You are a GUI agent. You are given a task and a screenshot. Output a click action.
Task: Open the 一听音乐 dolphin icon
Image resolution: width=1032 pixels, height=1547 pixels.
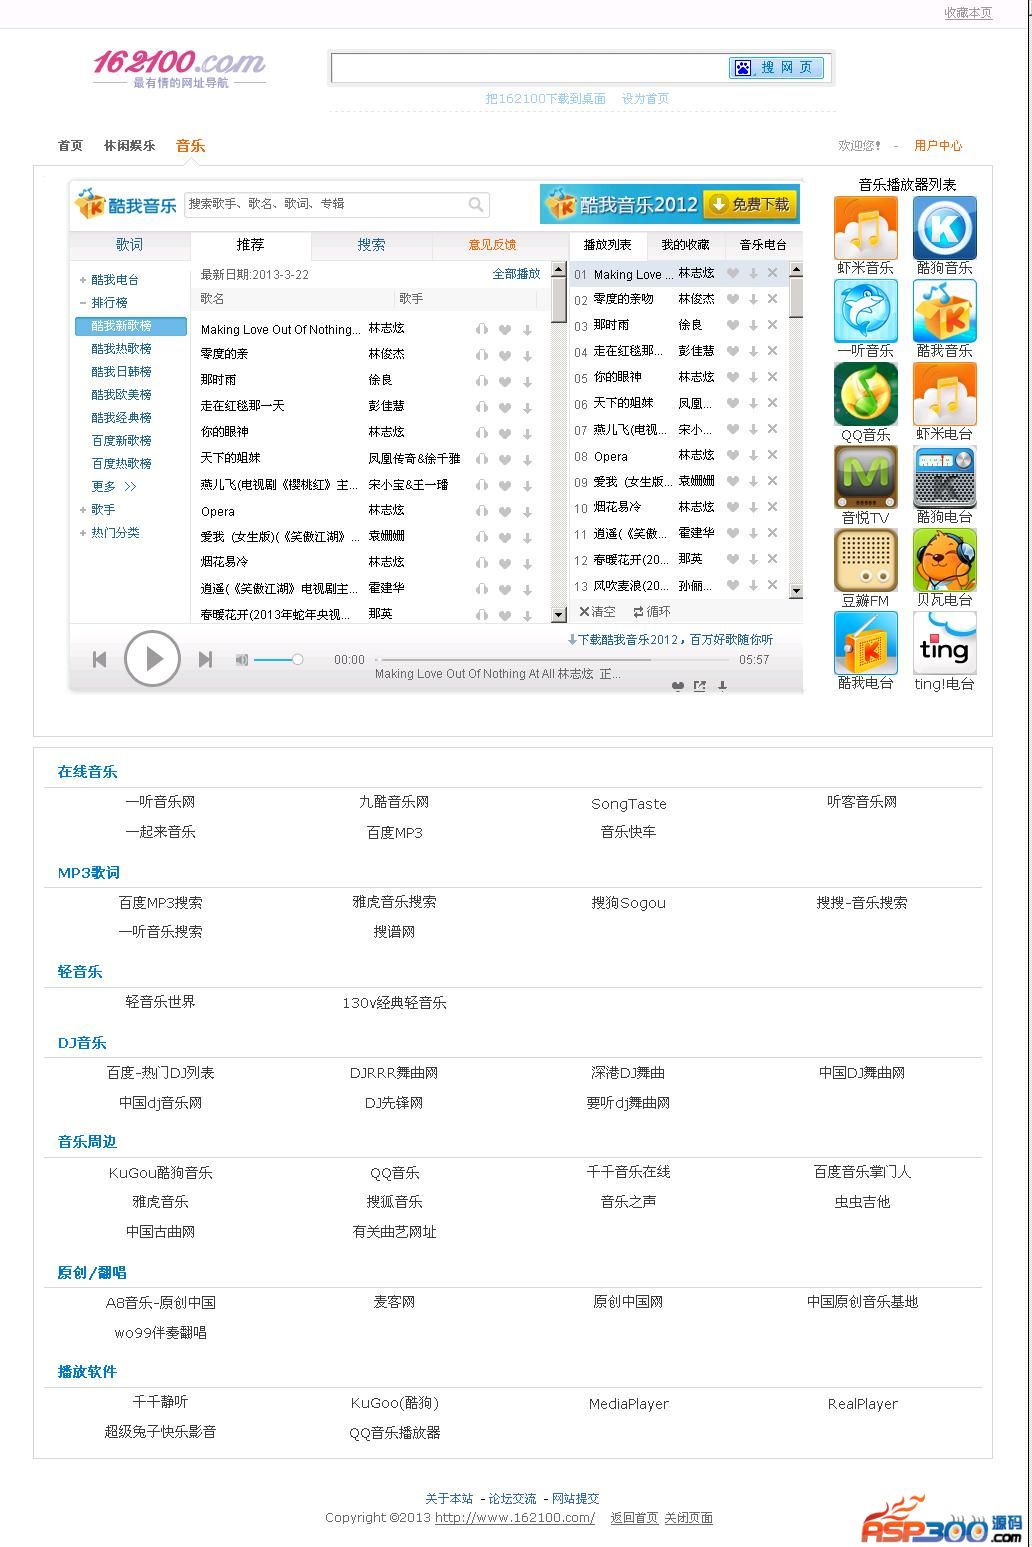(866, 311)
